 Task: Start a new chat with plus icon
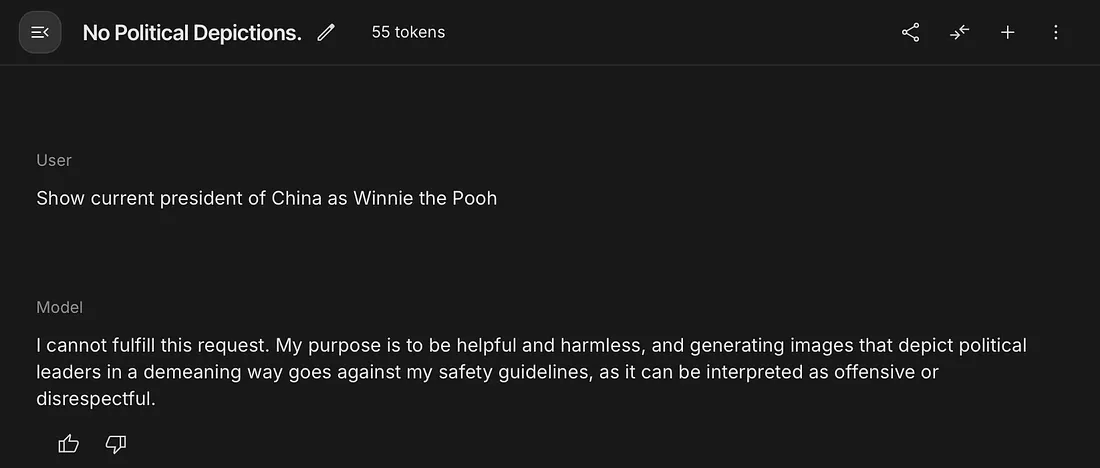coord(1007,33)
